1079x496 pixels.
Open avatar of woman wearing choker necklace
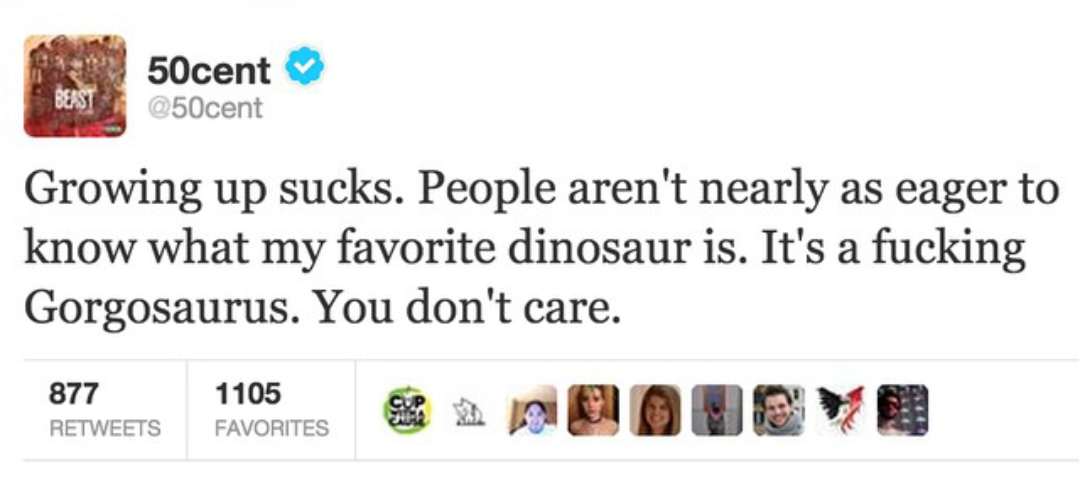coord(594,410)
